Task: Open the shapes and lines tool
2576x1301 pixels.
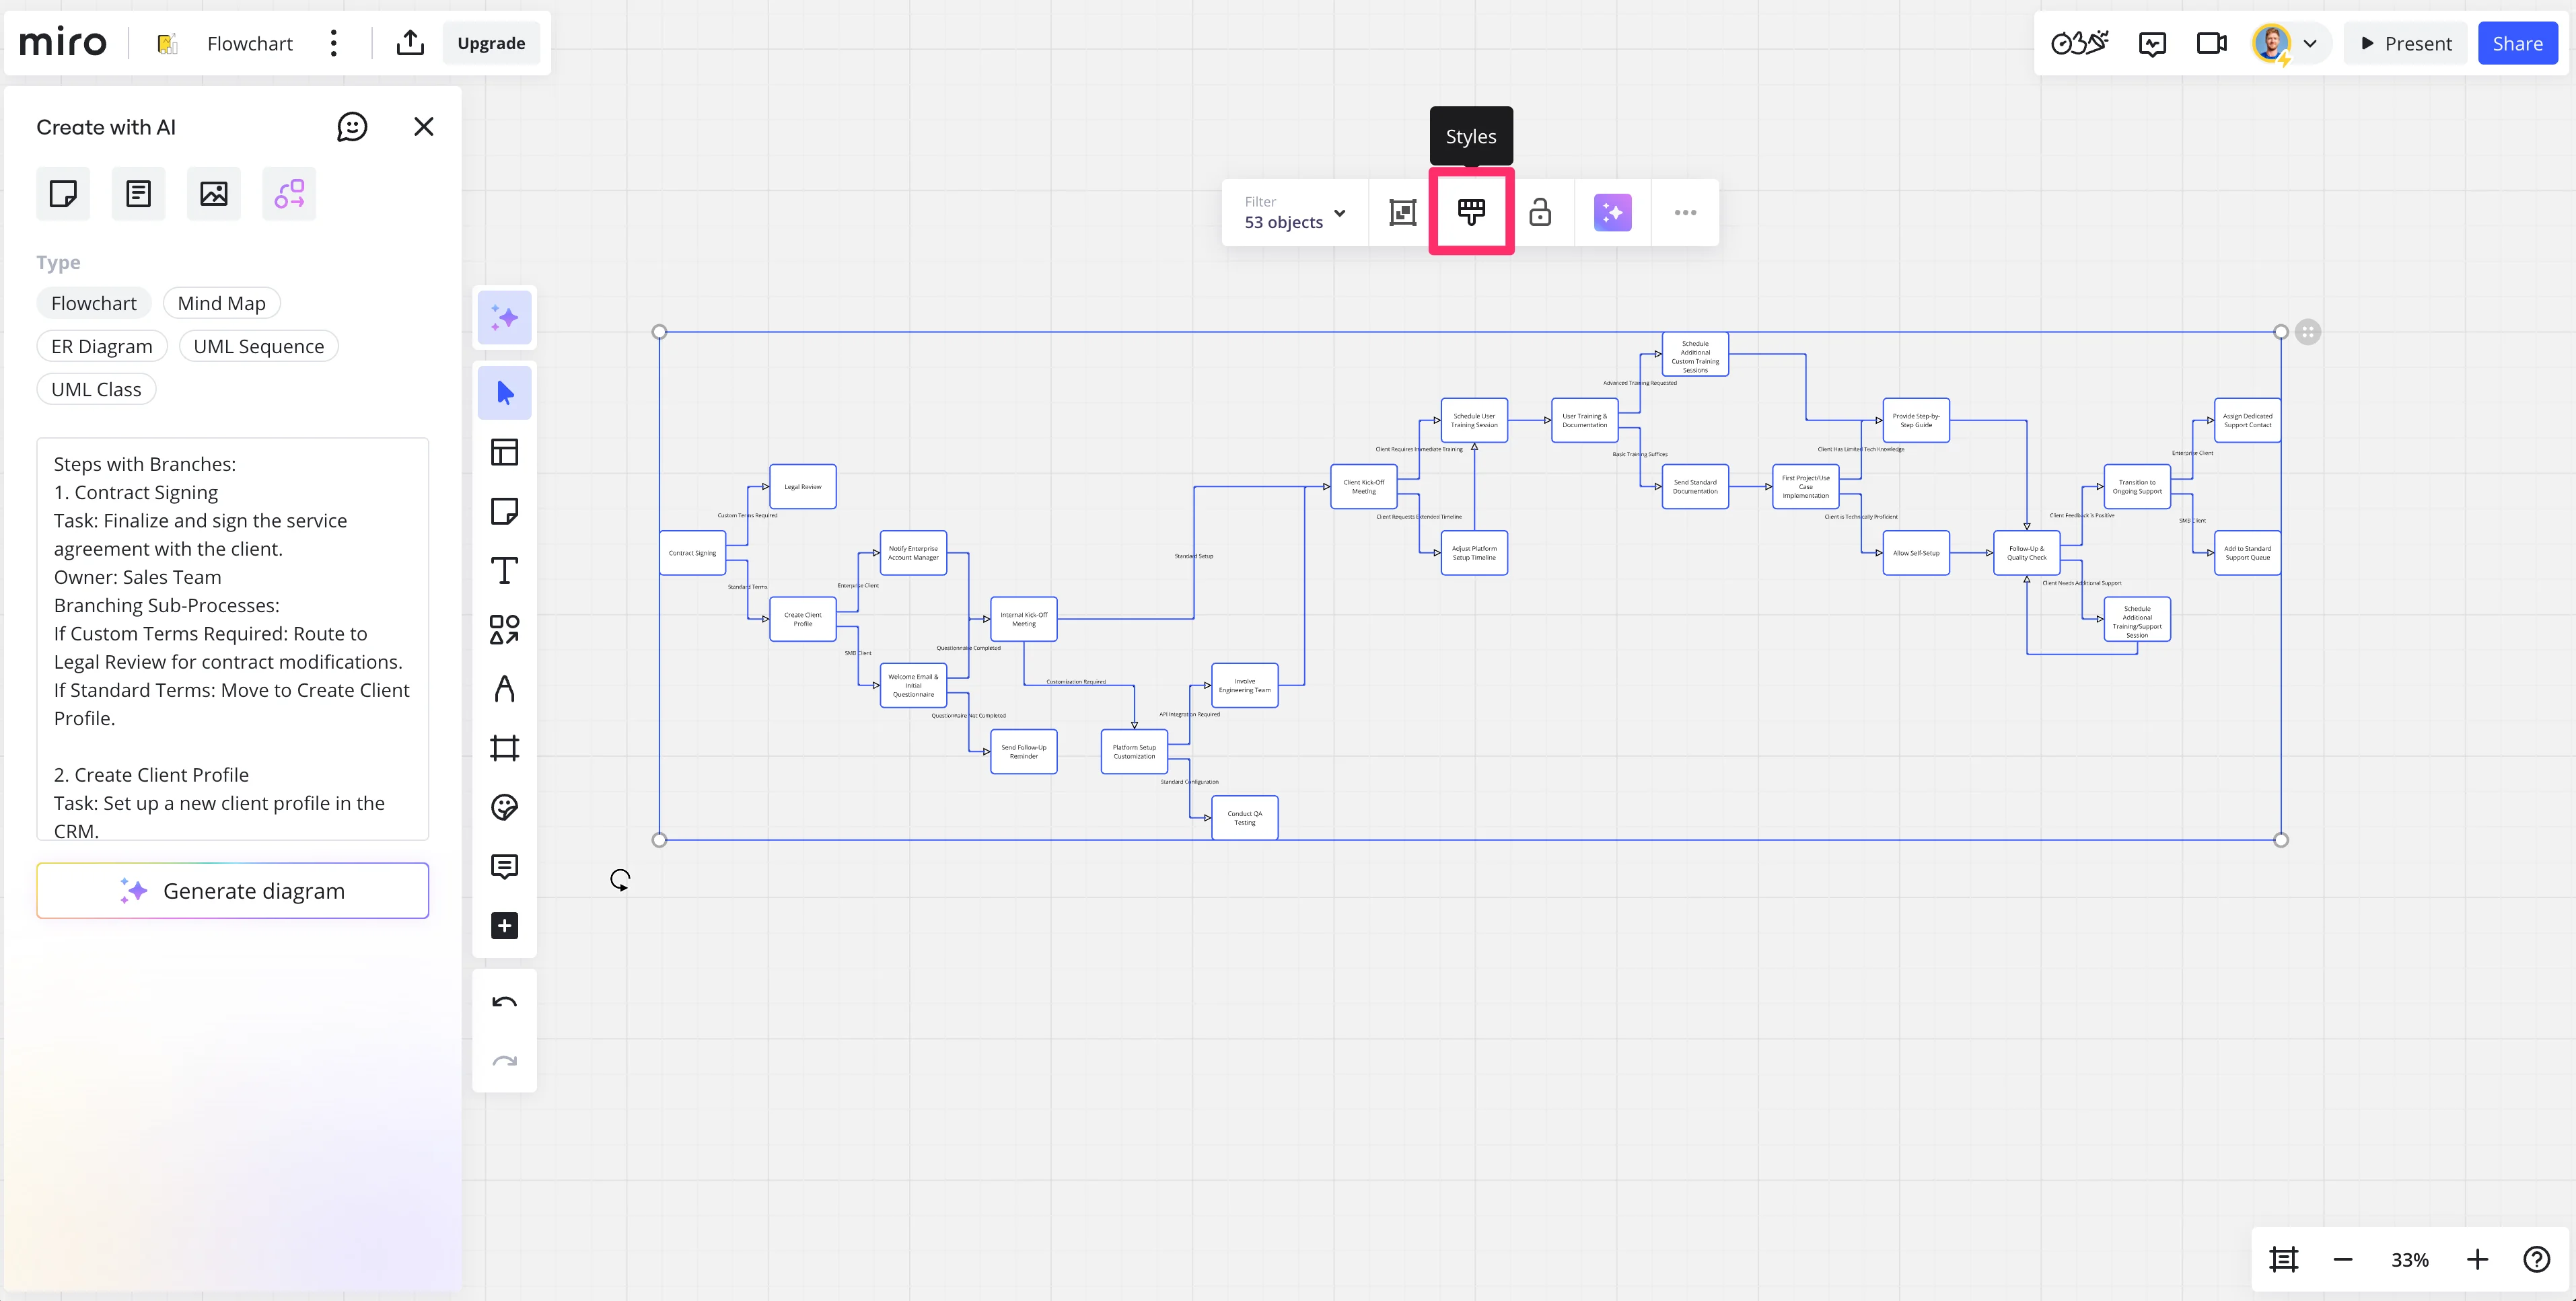Action: [x=504, y=629]
